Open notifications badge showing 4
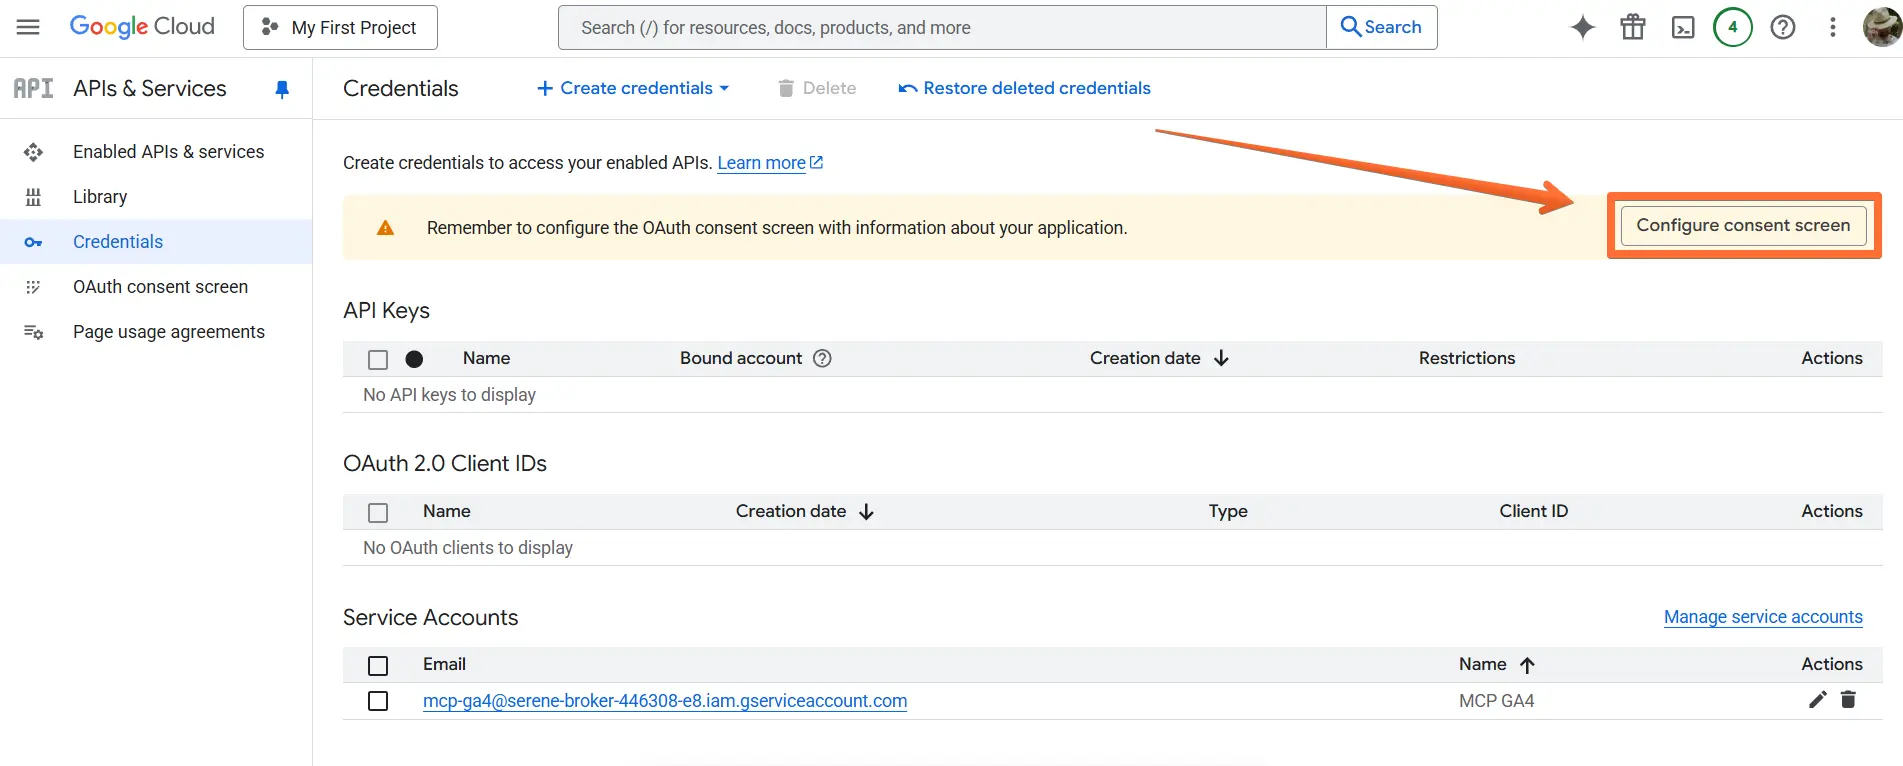The image size is (1903, 766). (1733, 27)
